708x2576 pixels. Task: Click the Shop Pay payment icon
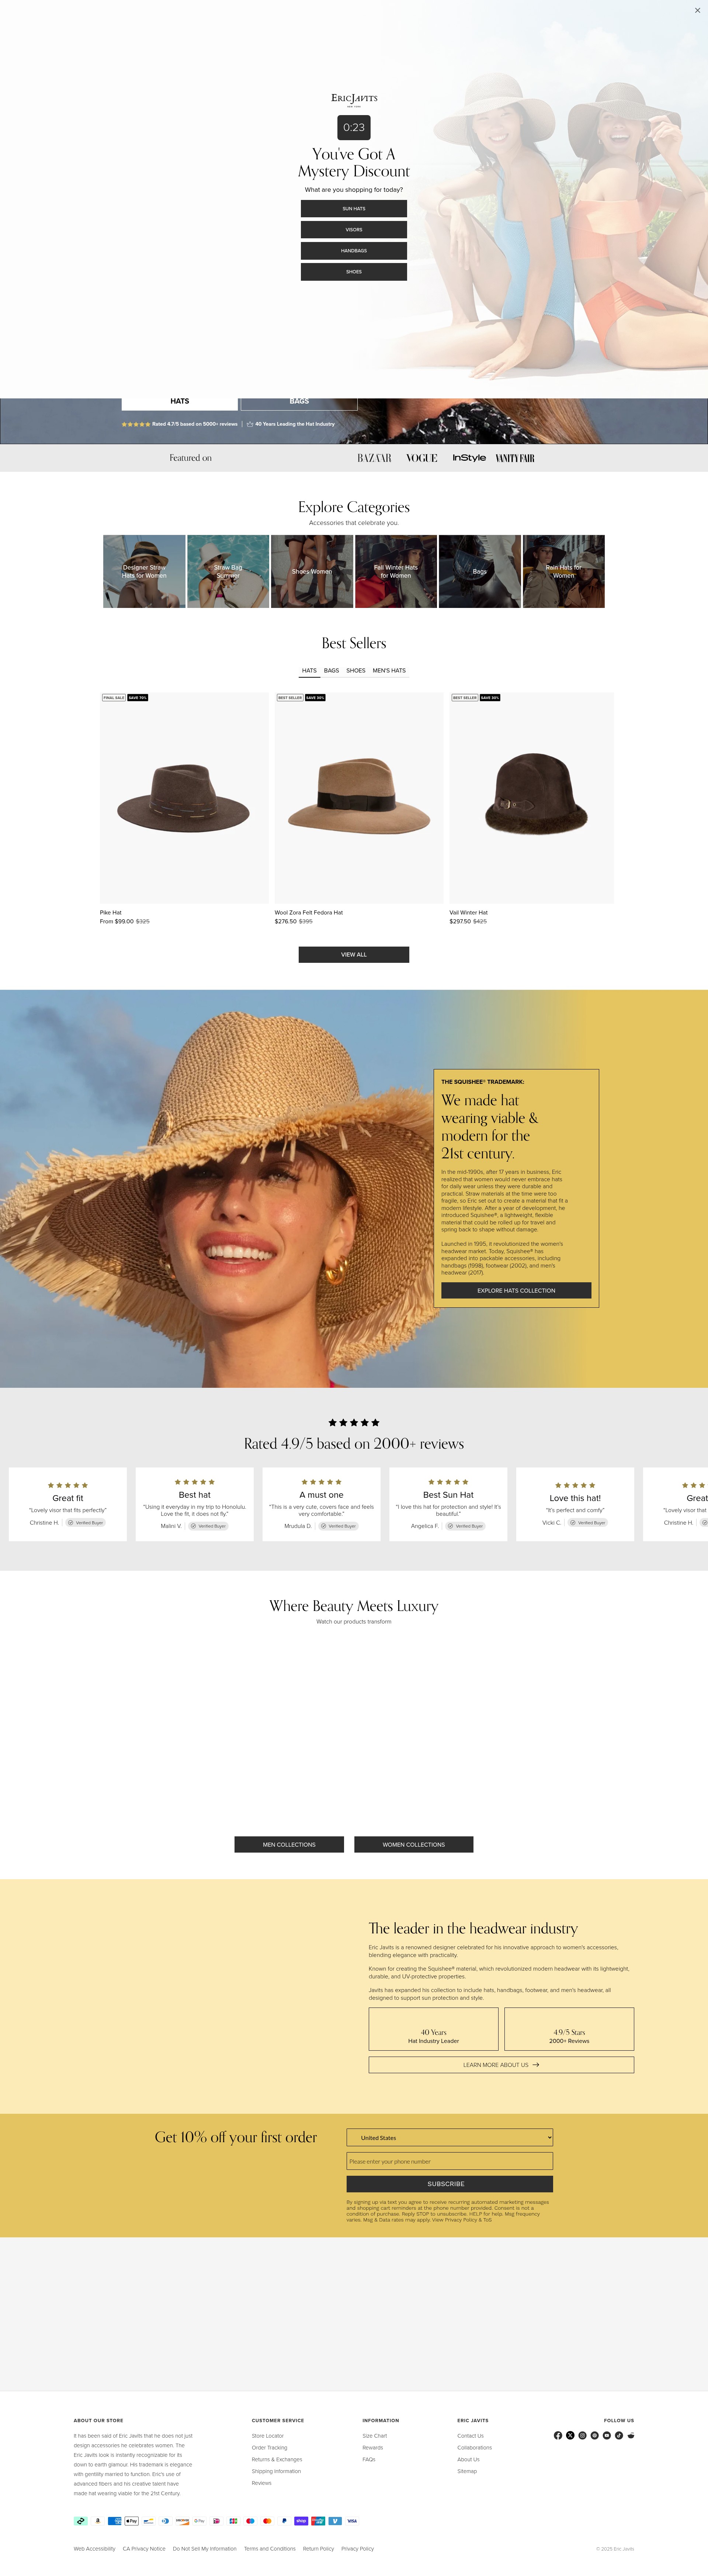click(301, 2521)
